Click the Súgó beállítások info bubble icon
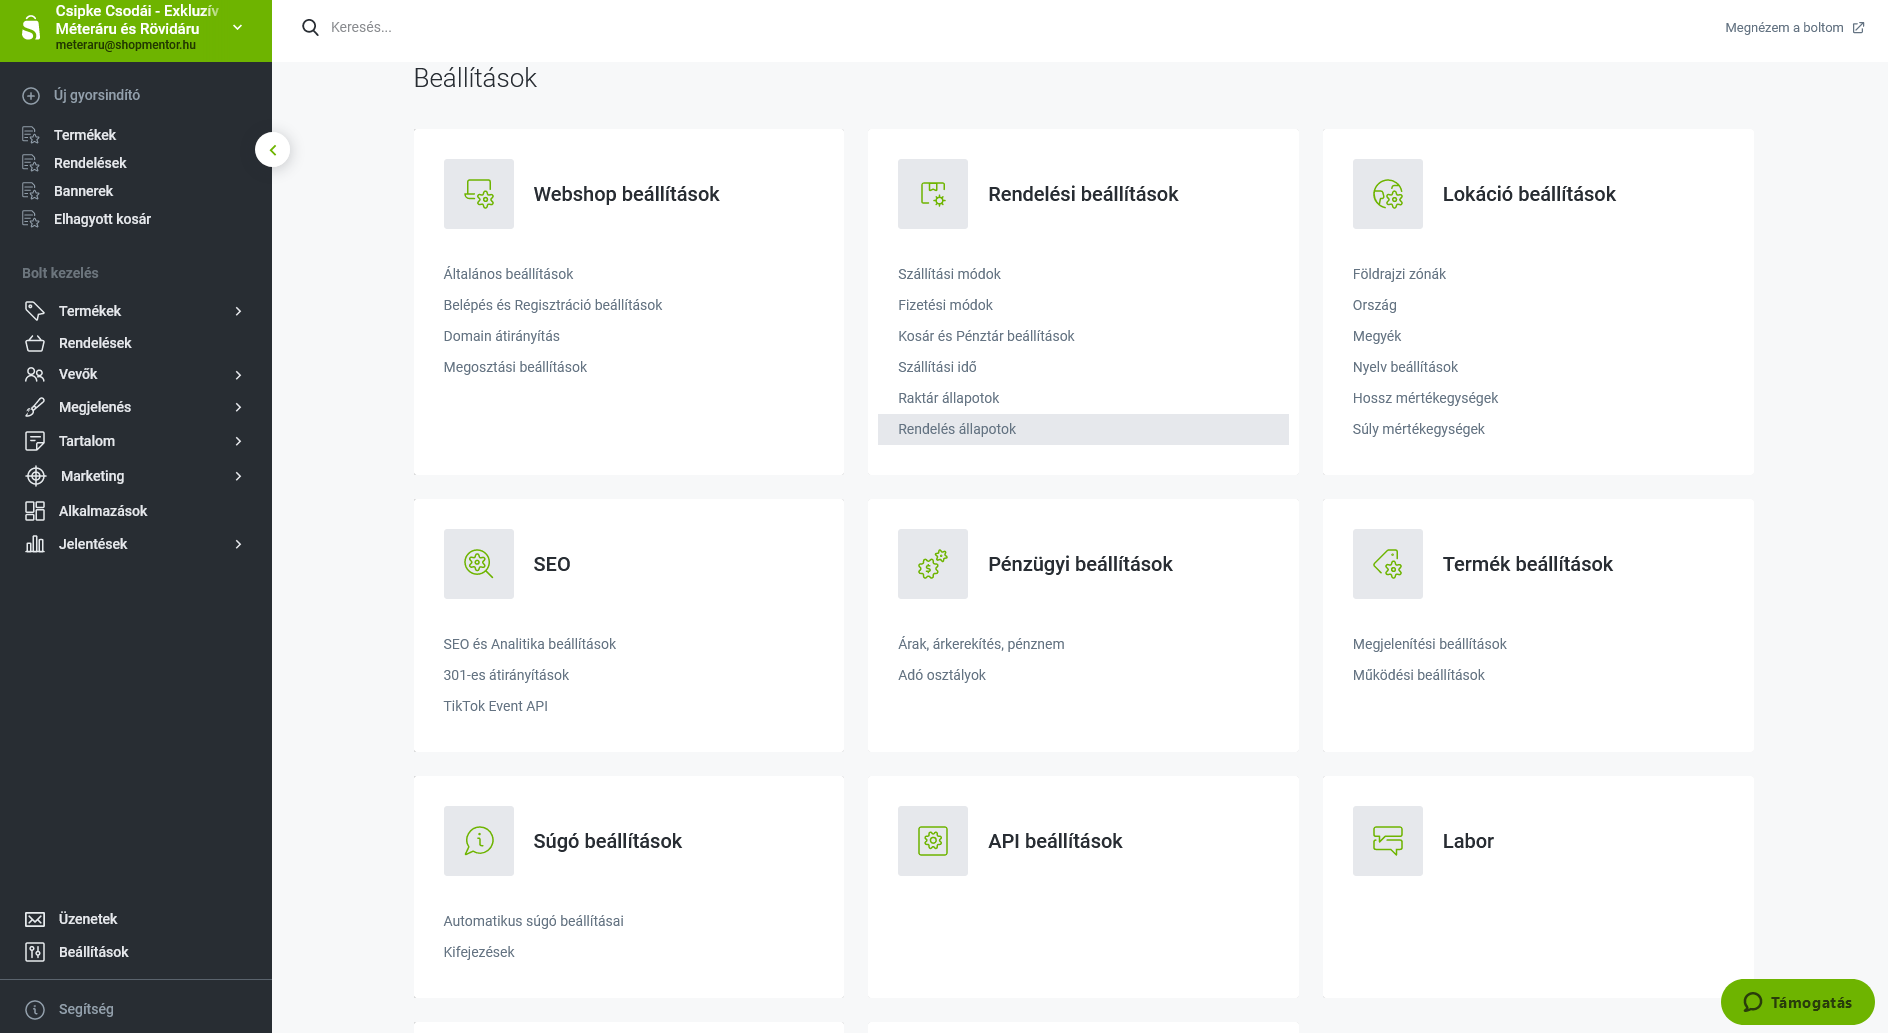The height and width of the screenshot is (1033, 1888). [x=478, y=841]
